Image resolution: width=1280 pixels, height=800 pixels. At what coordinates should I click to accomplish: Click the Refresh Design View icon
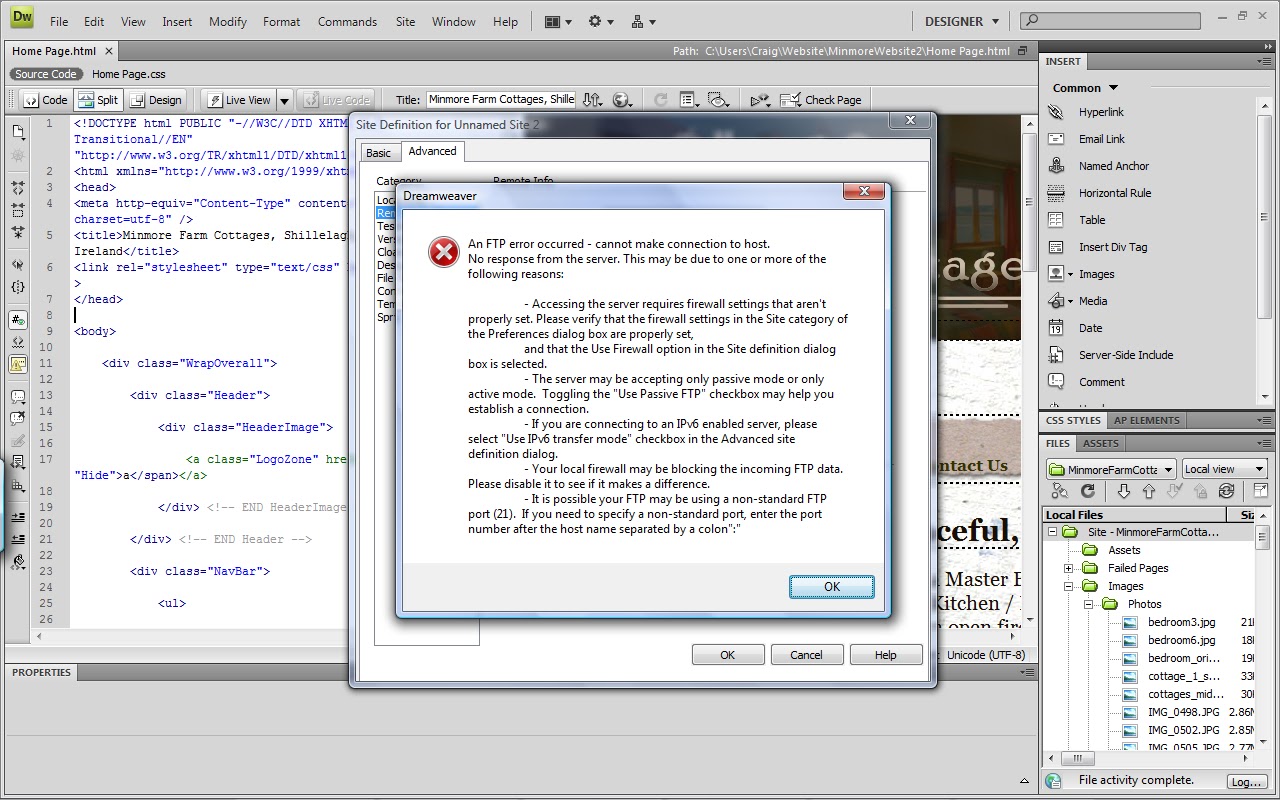660,100
